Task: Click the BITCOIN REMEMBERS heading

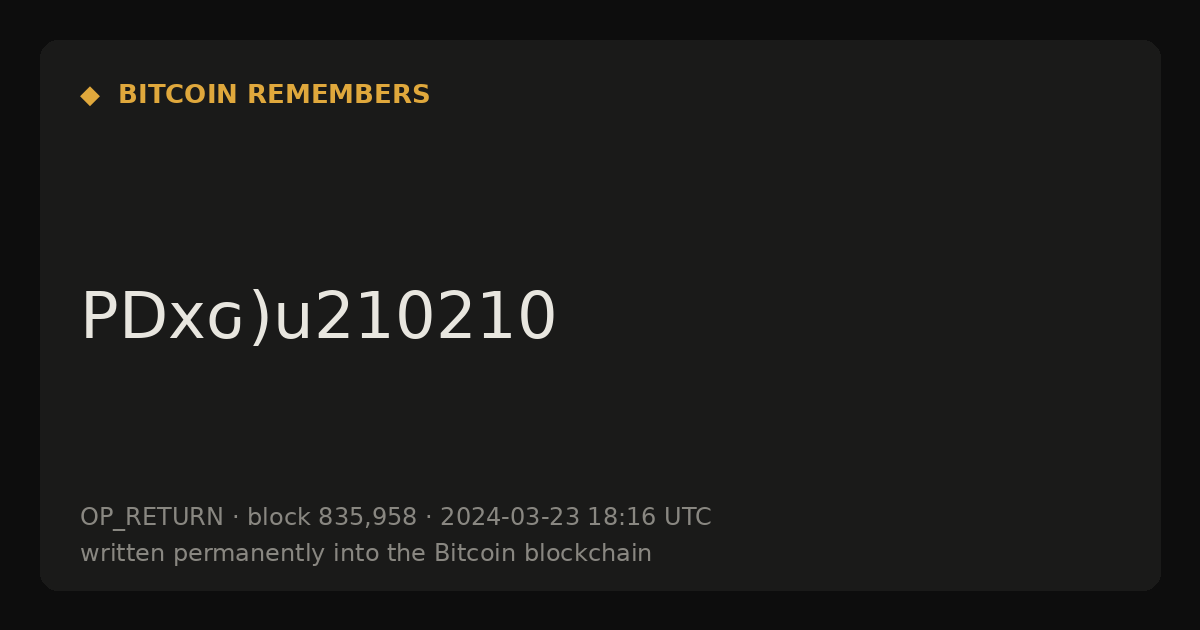Action: click(274, 95)
